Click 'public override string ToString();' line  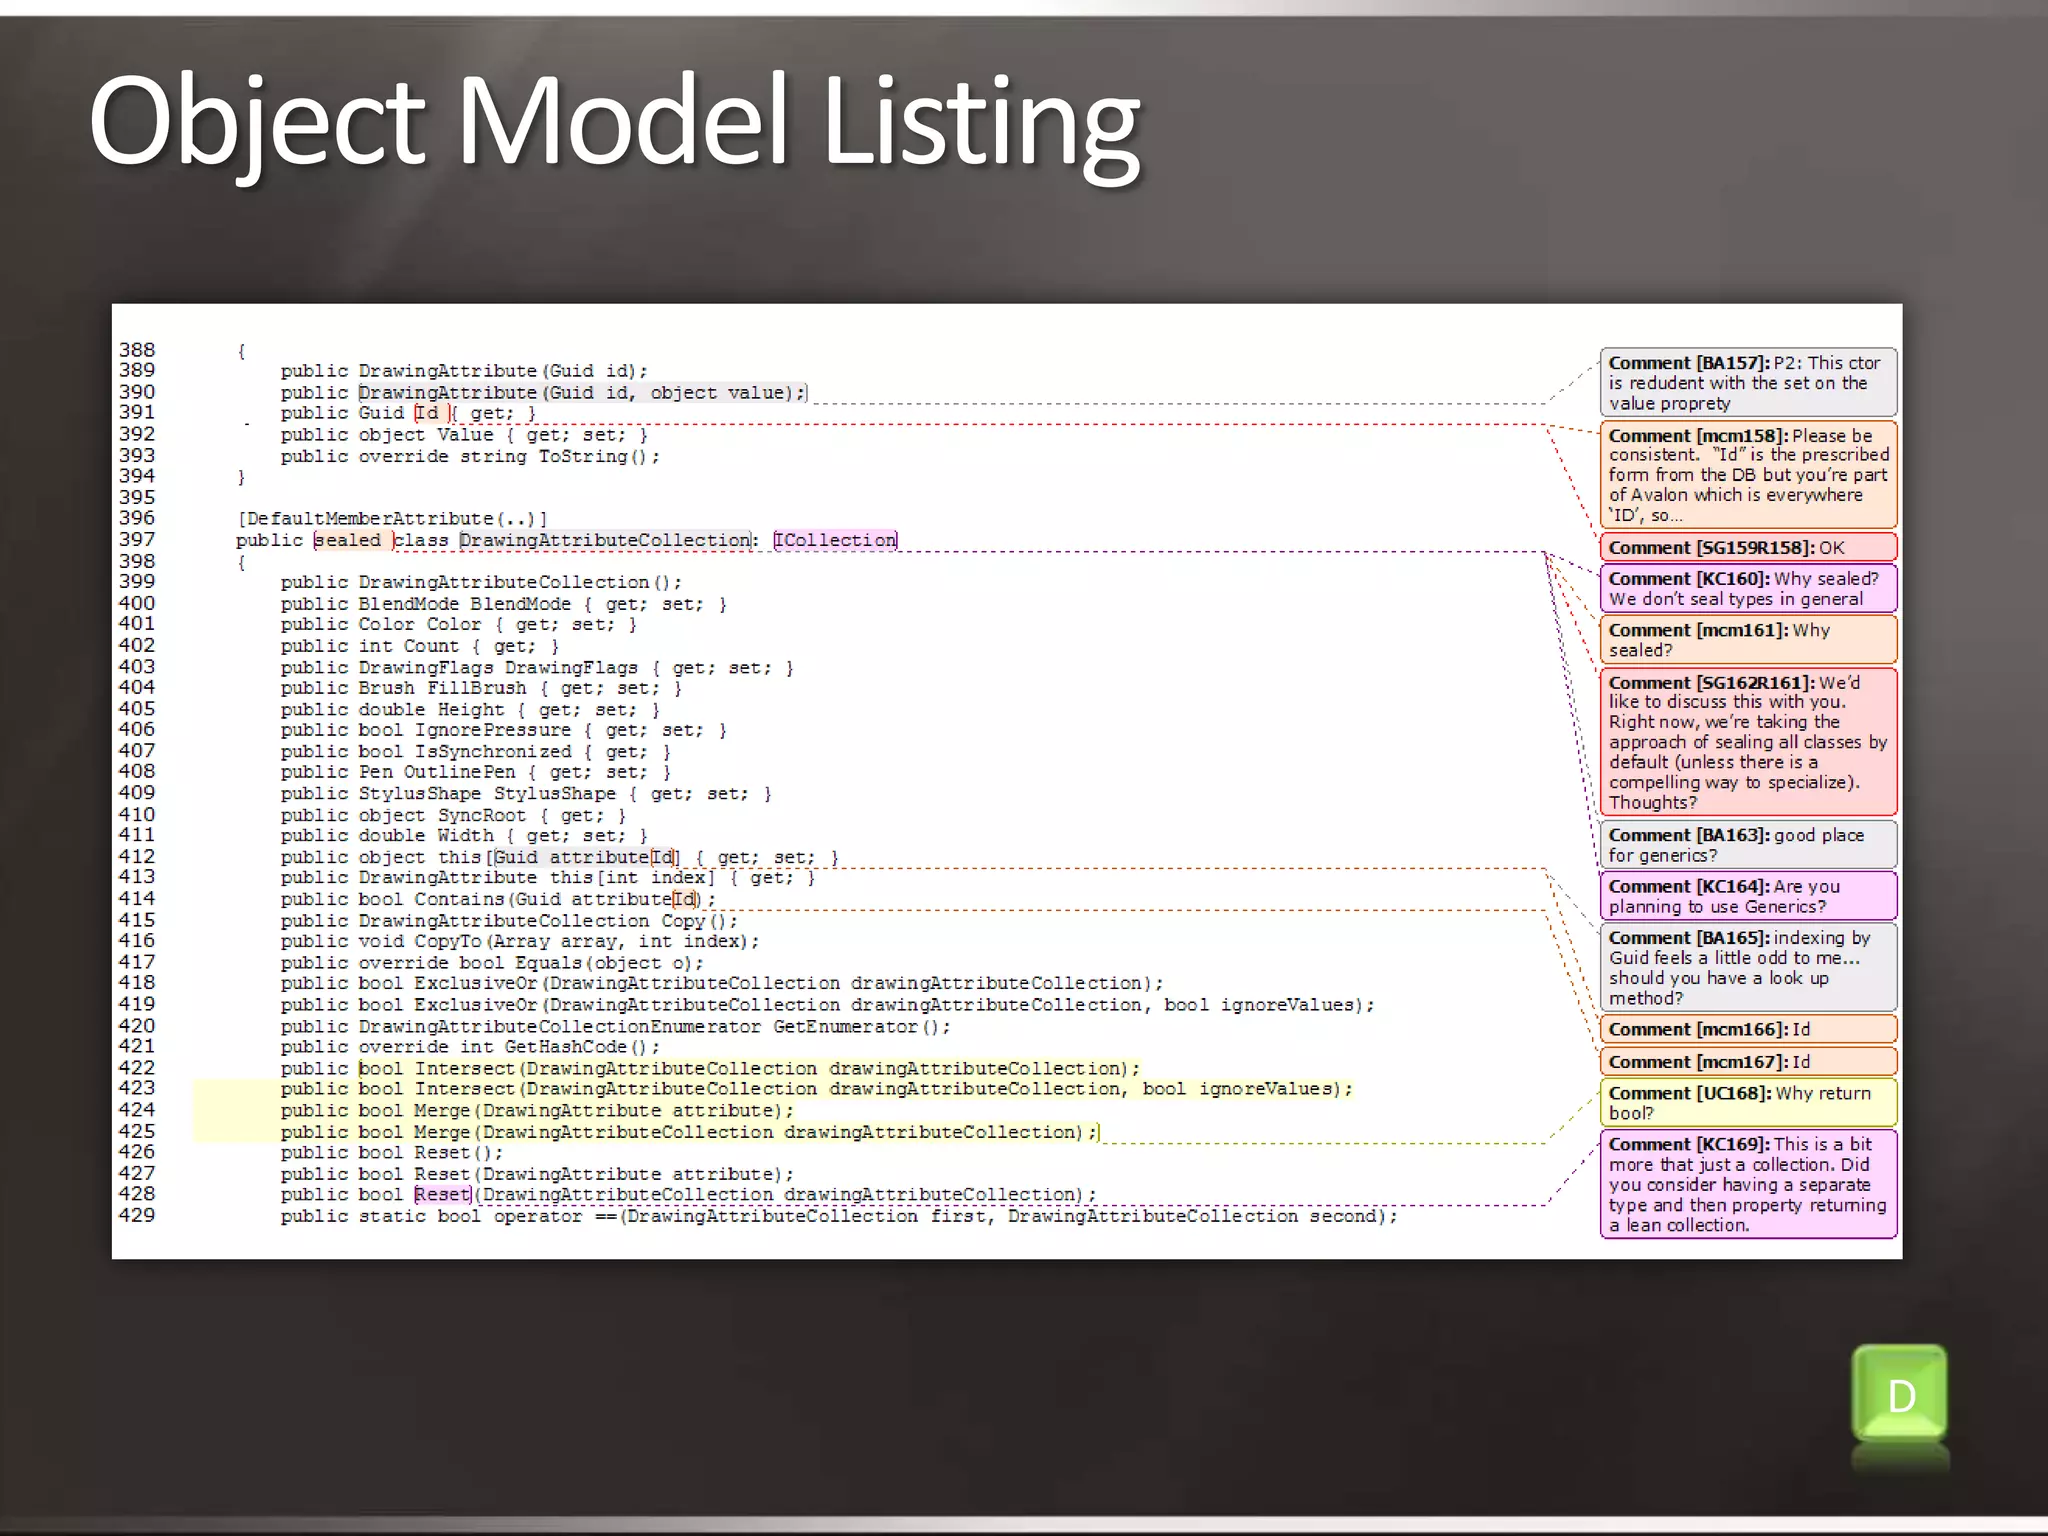point(470,456)
